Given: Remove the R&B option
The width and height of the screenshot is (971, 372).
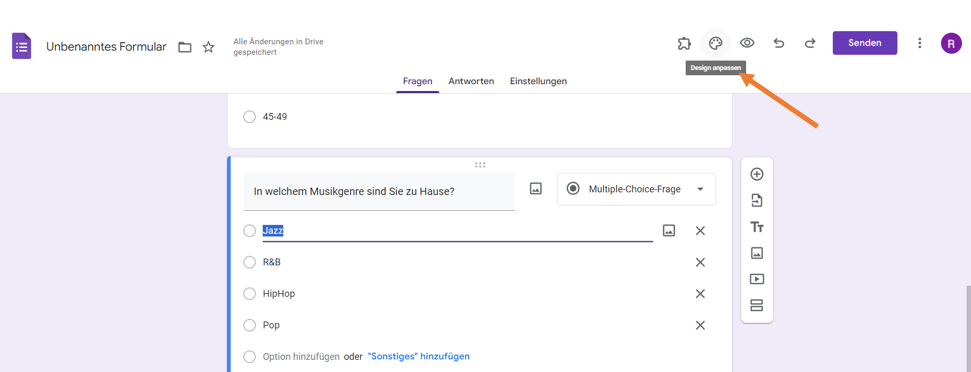Looking at the screenshot, I should point(700,262).
